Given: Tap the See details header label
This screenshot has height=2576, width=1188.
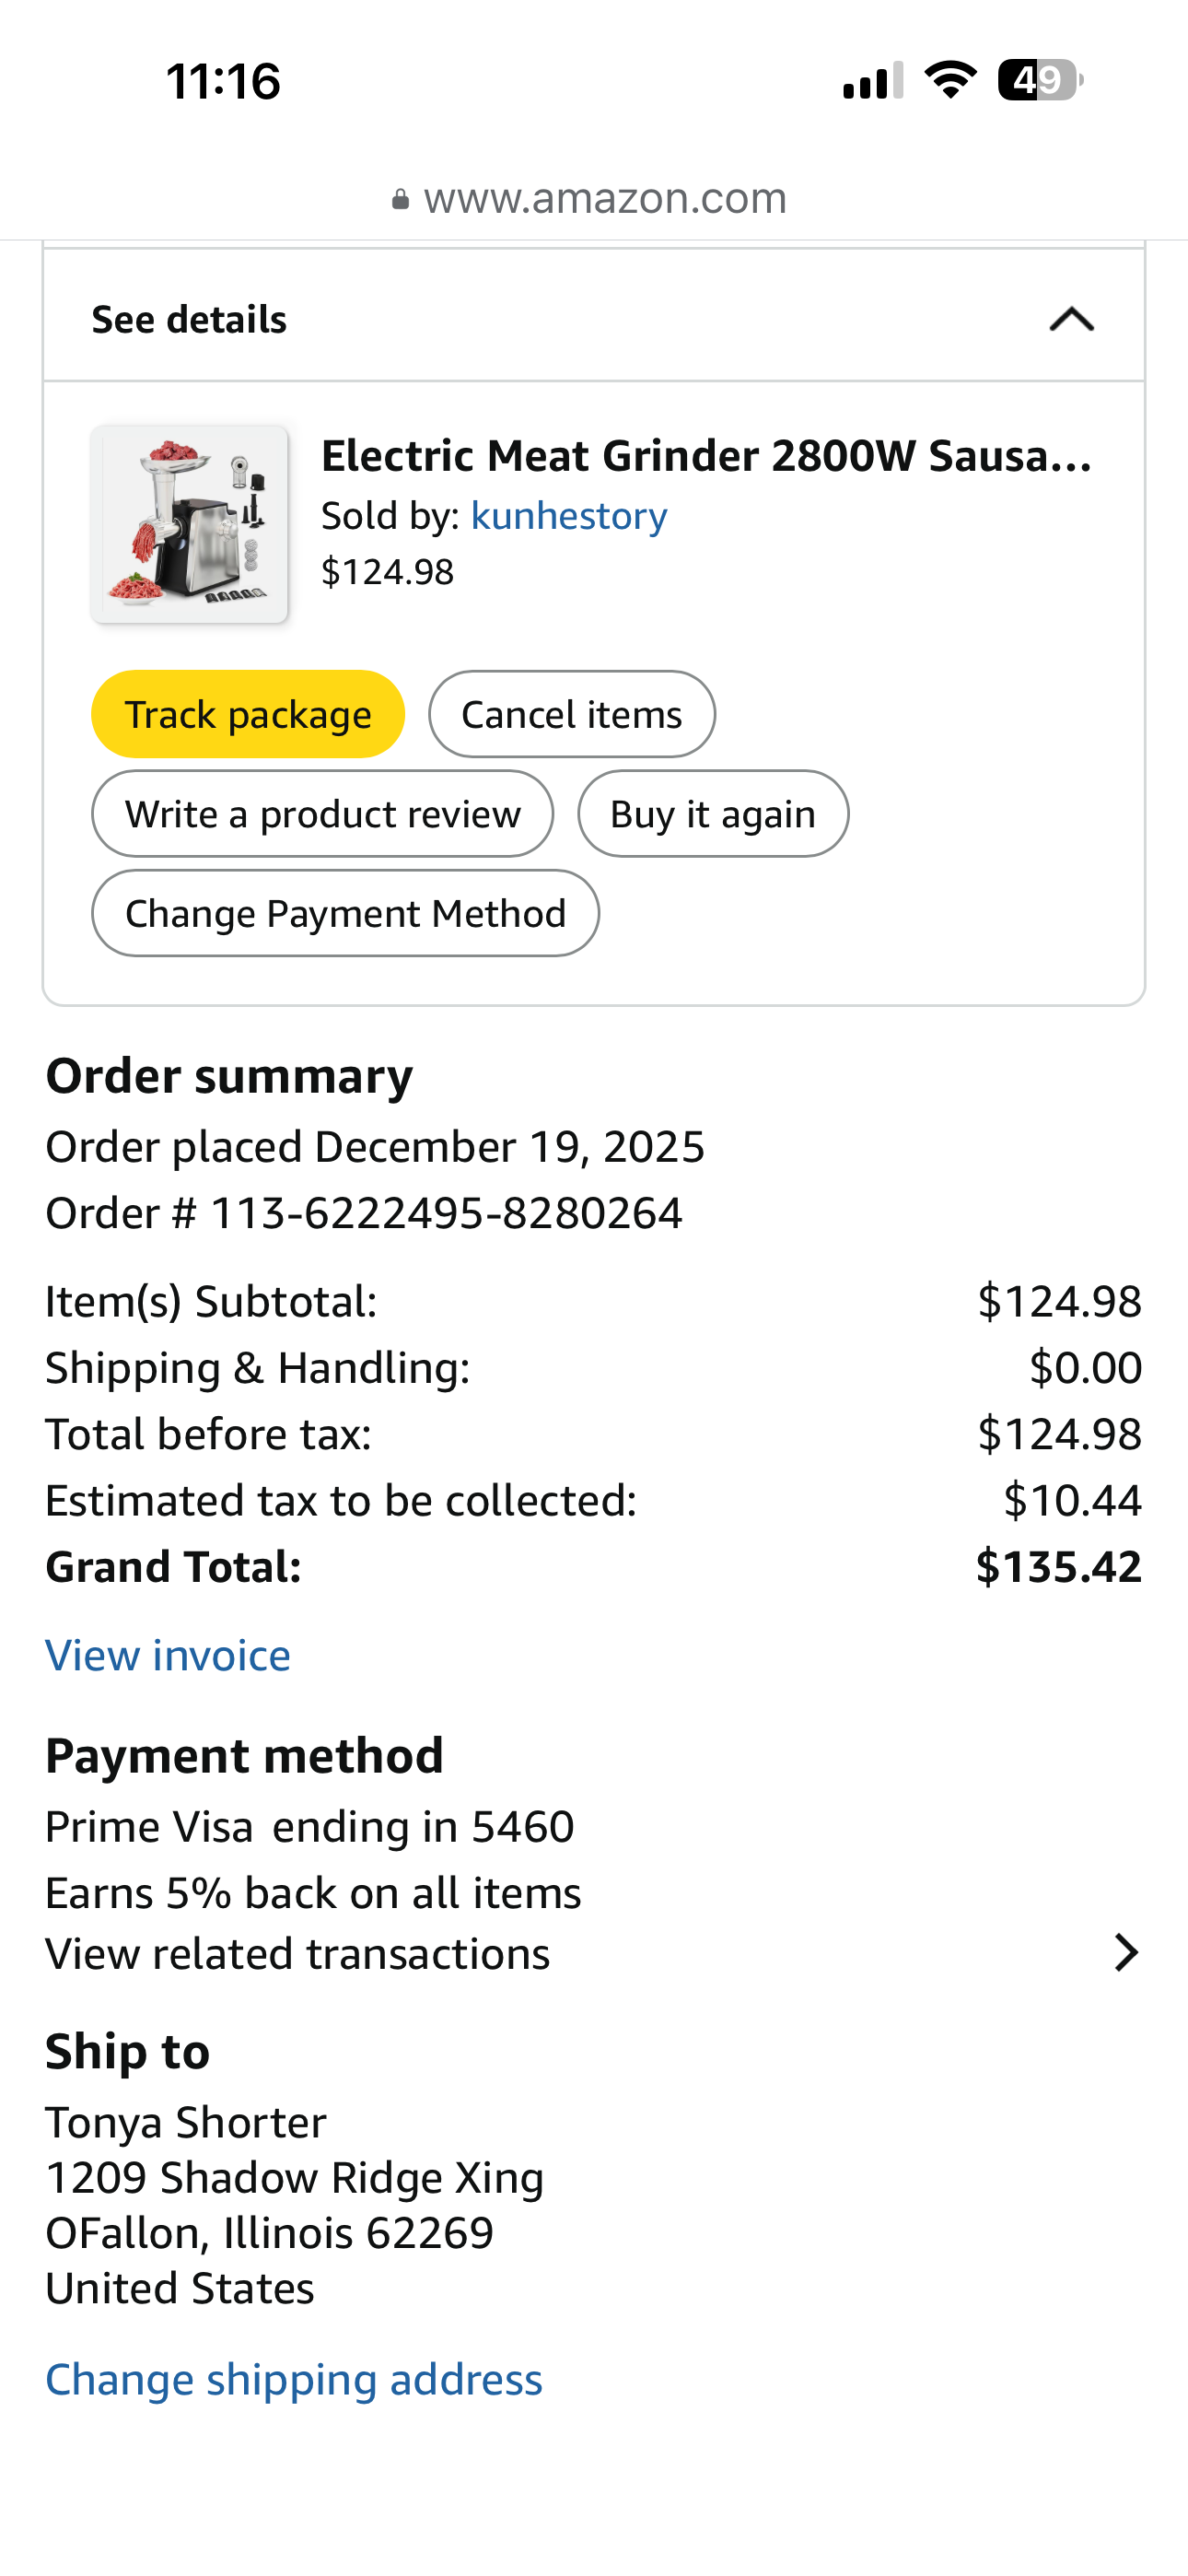Looking at the screenshot, I should click(x=189, y=320).
